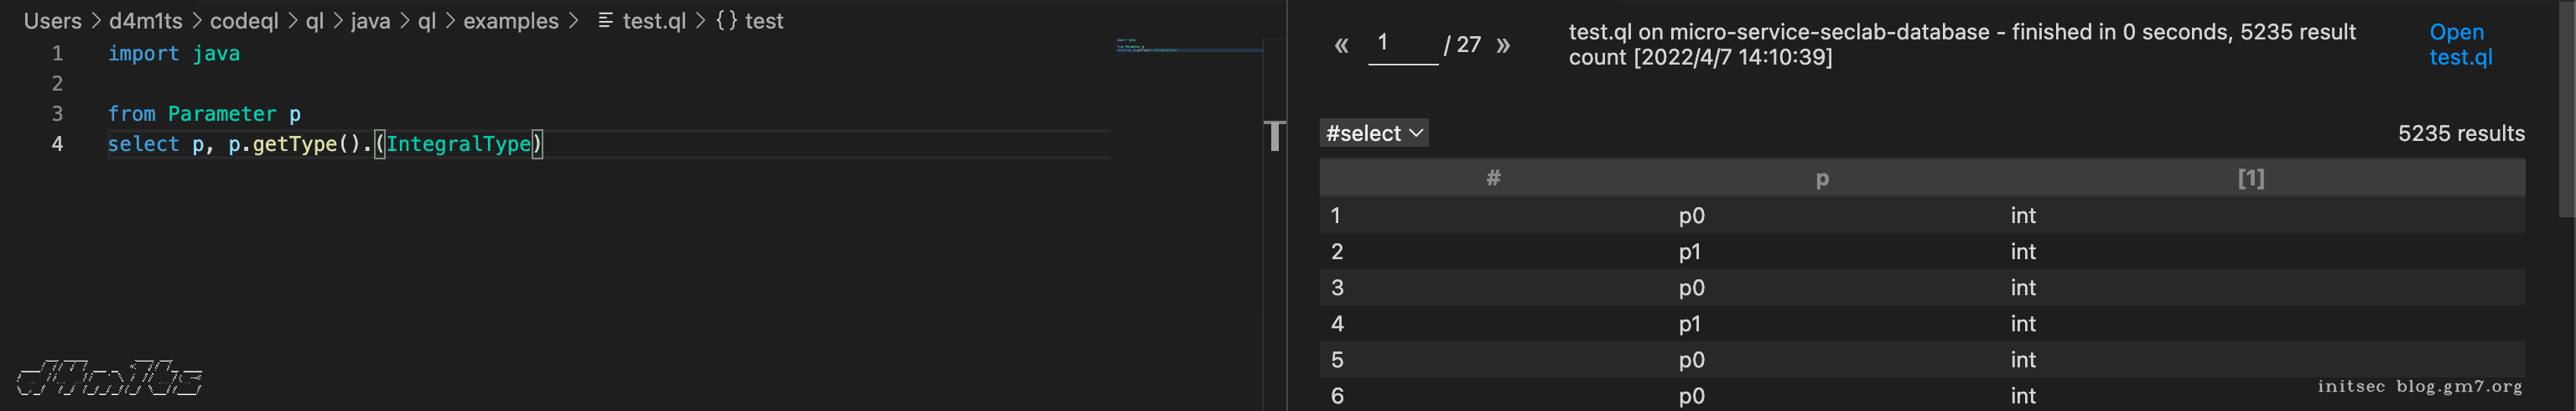Select the Users breadcrumb segment
This screenshot has width=2576, height=411.
(52, 21)
